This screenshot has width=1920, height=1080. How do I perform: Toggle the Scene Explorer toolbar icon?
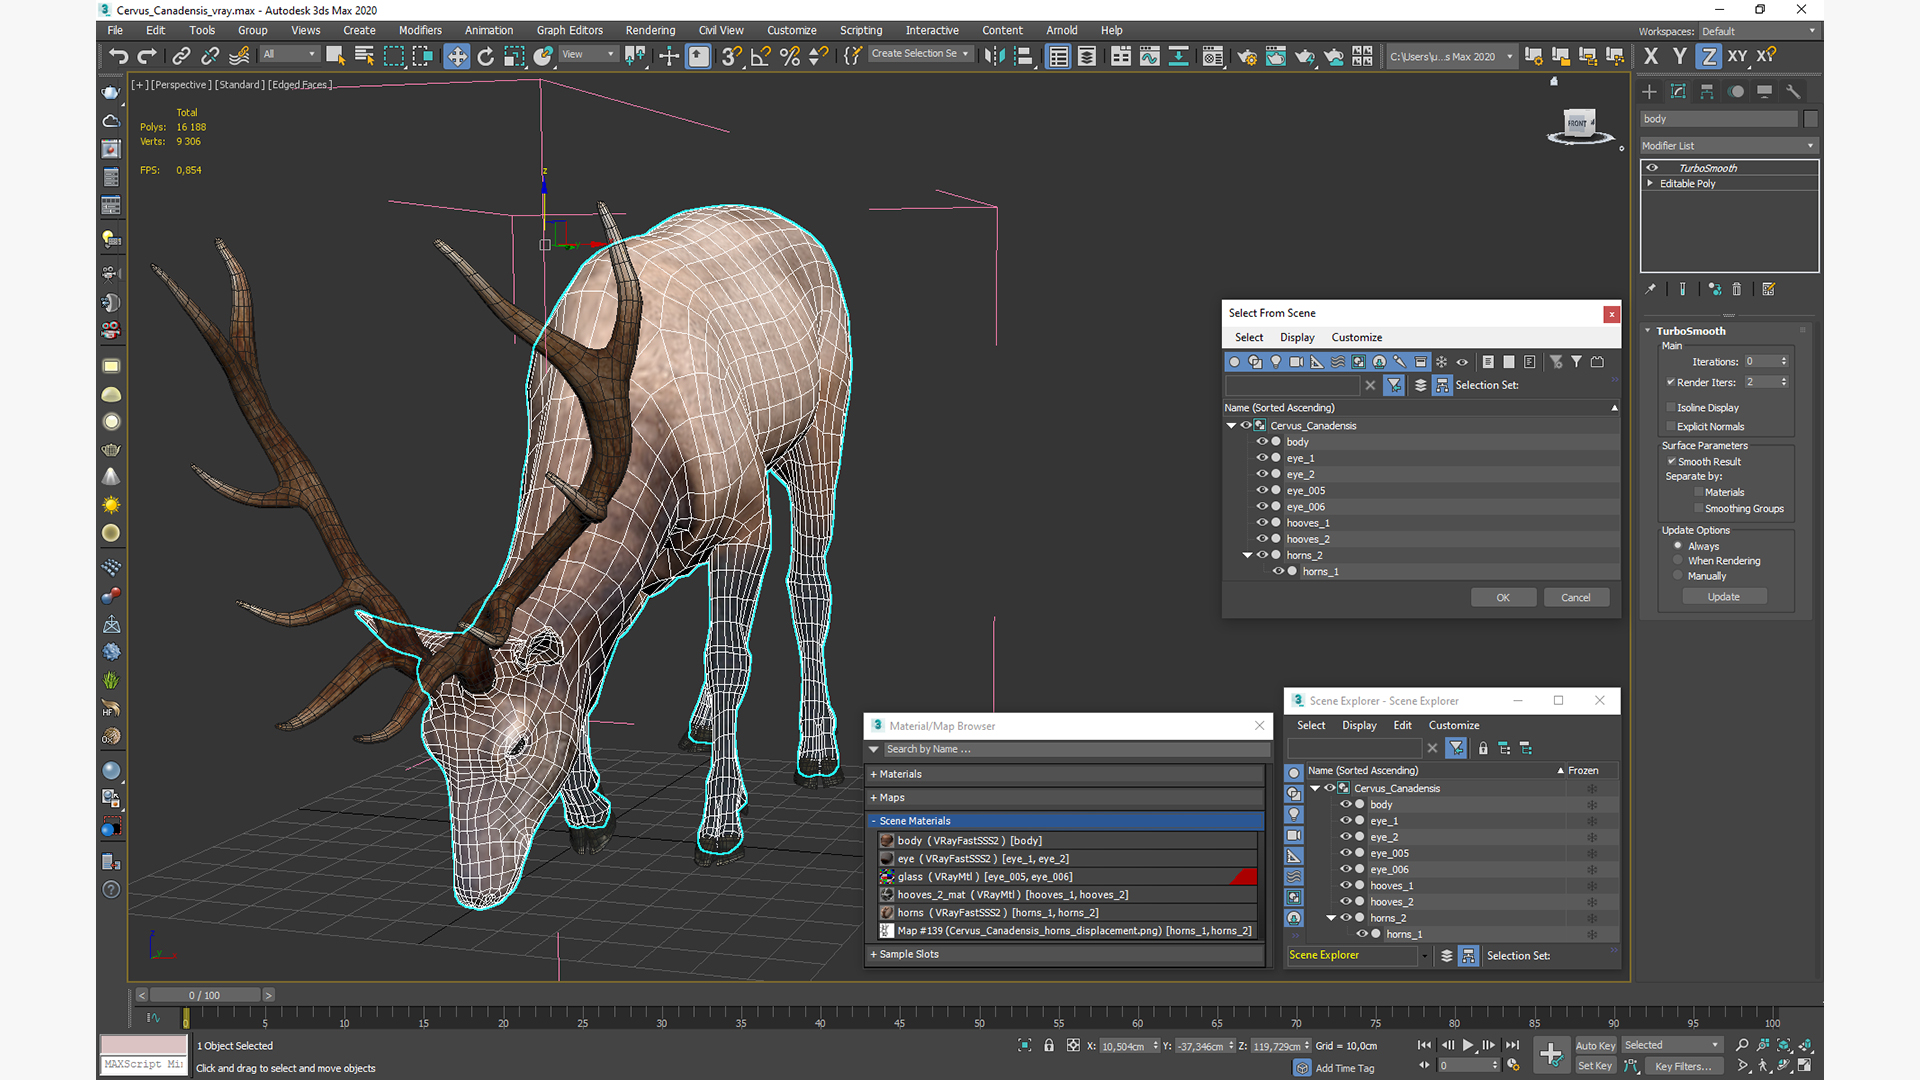1058,56
